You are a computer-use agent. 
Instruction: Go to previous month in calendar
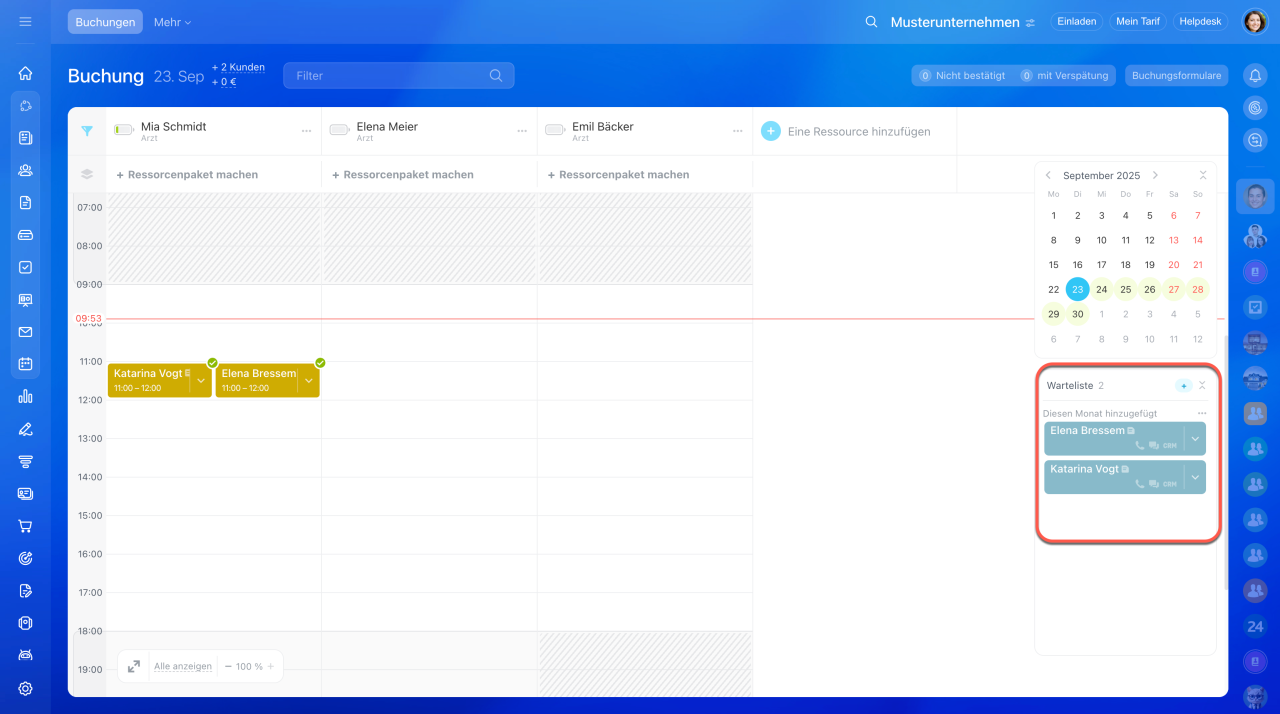[x=1048, y=175]
